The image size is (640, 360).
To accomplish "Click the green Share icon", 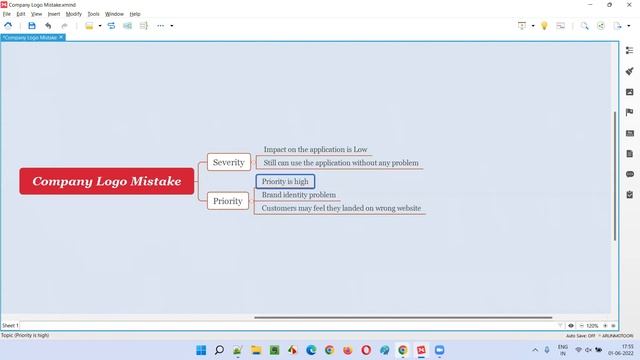I will pos(601,26).
